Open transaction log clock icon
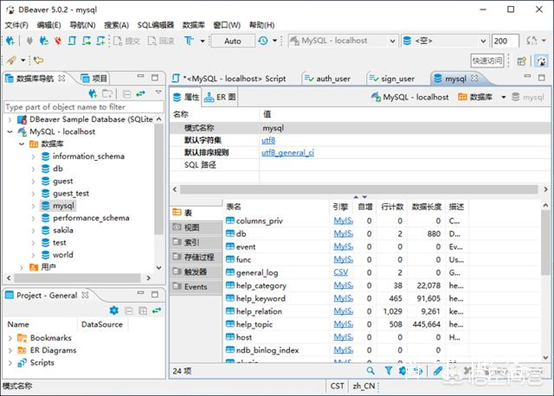Viewport: 554px width, 396px height. pos(263,41)
